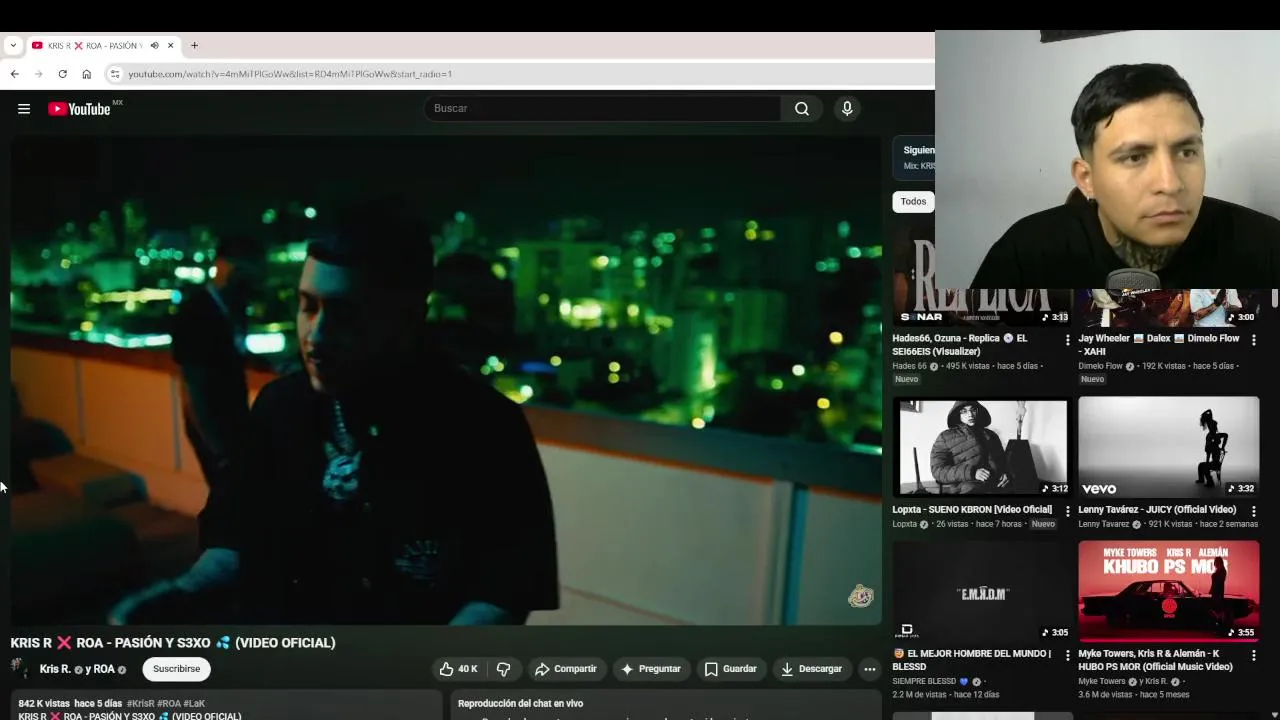Activate voice search microphone
This screenshot has width=1280, height=720.
(x=847, y=109)
